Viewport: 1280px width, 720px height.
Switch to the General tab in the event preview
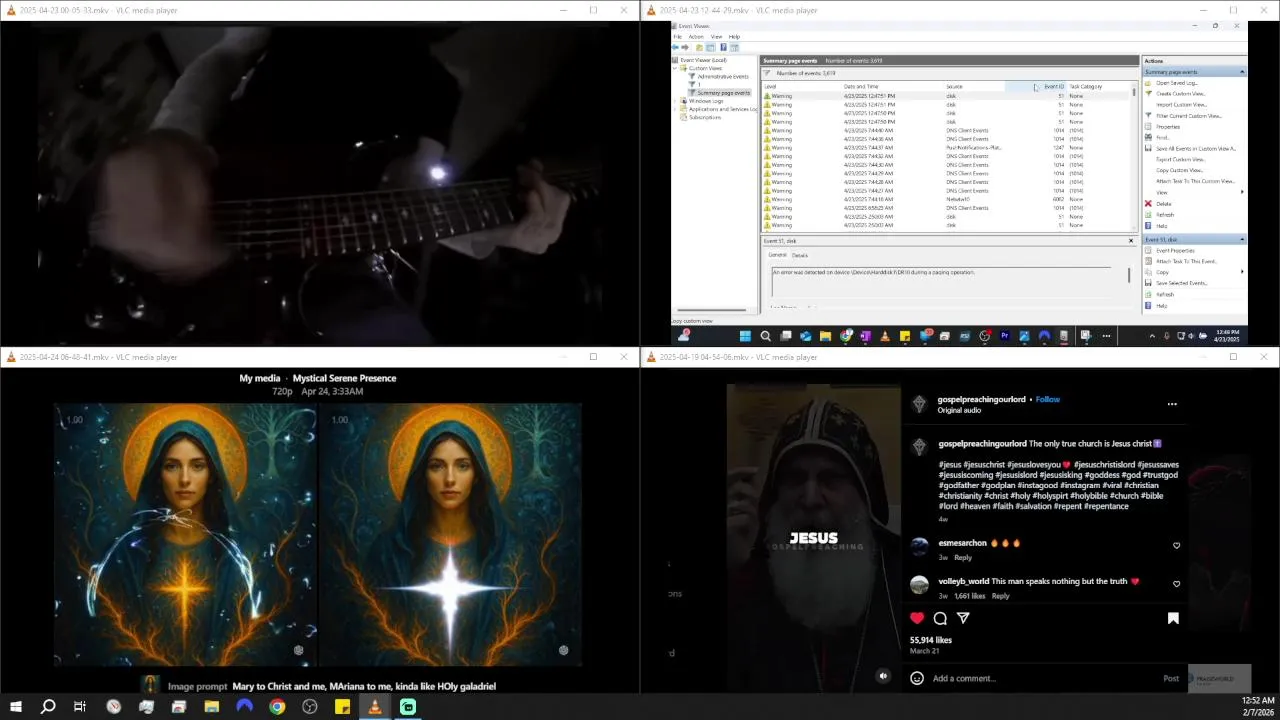777,255
